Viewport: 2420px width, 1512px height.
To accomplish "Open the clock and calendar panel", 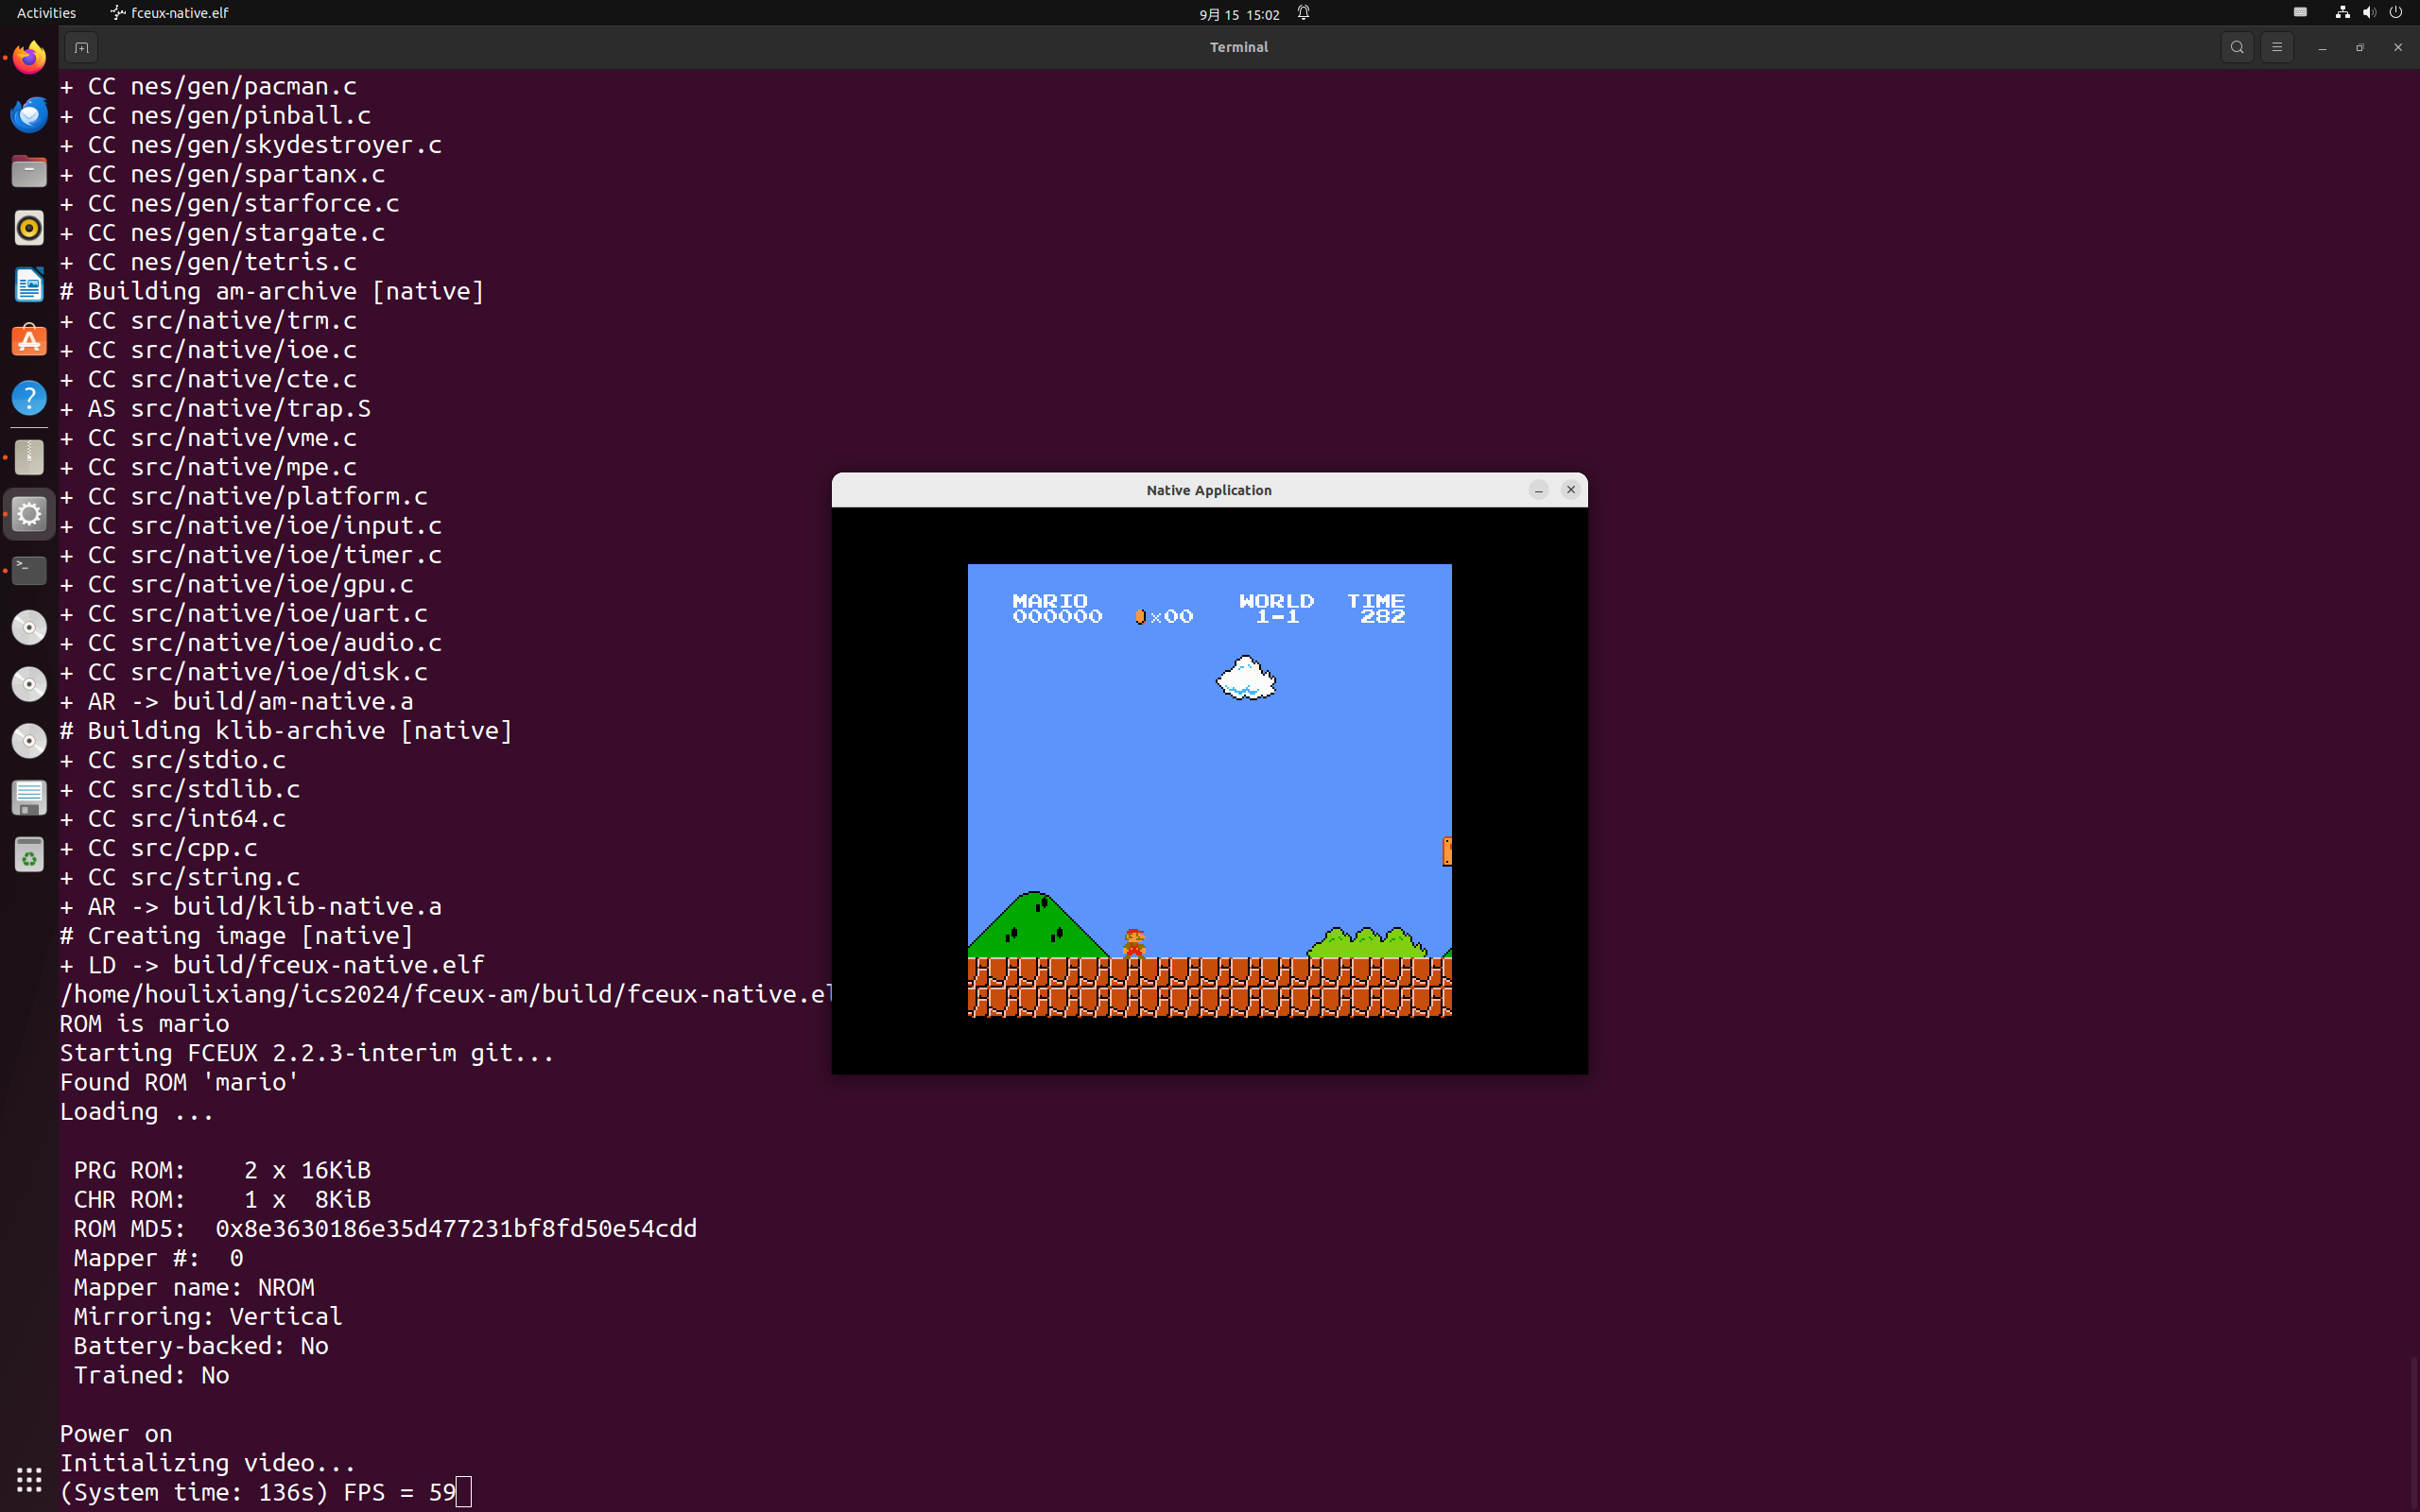I will click(x=1239, y=13).
